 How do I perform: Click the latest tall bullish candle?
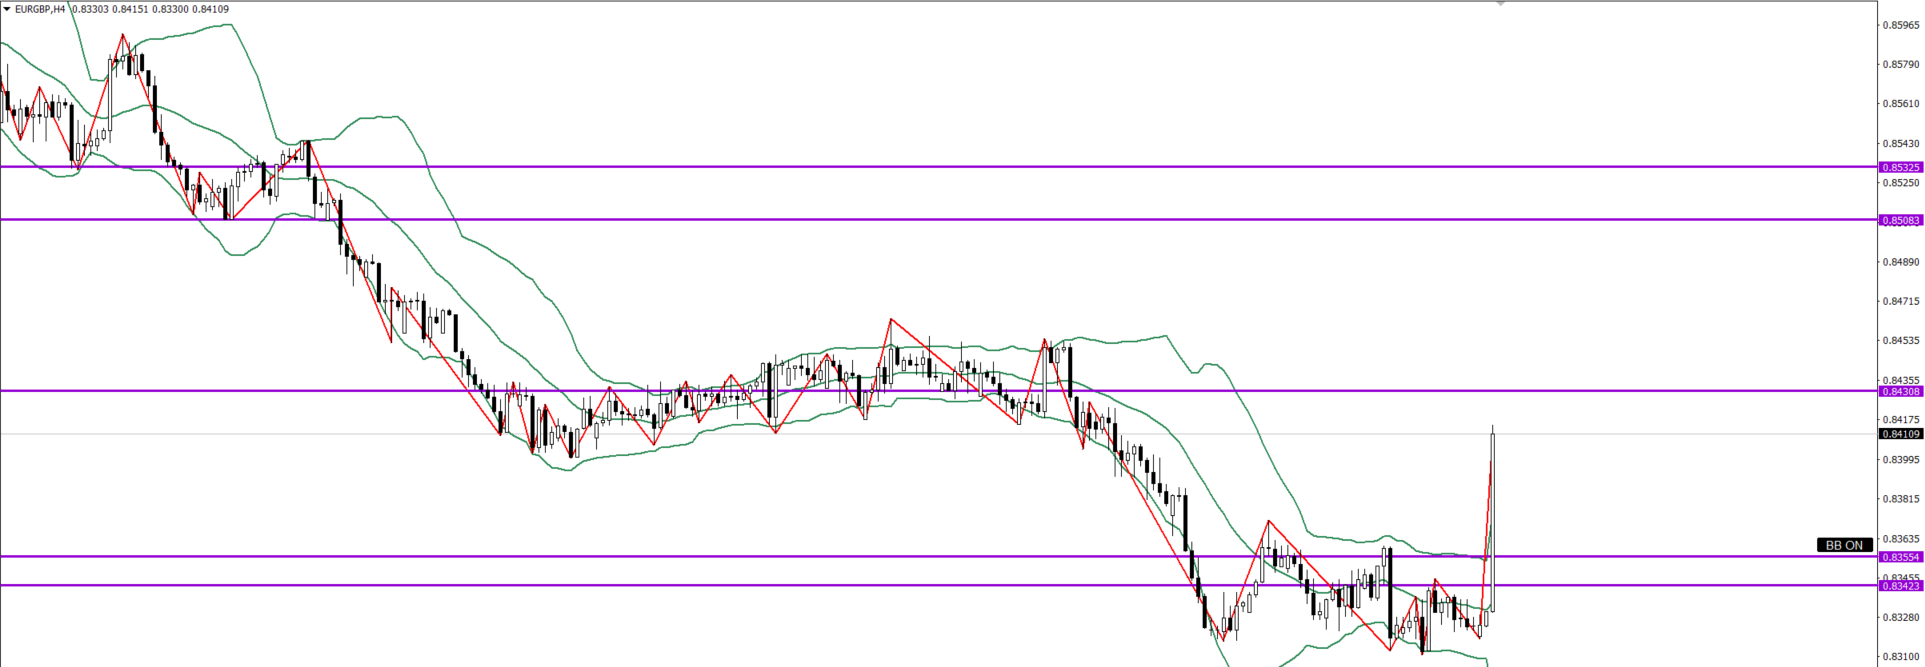[x=1492, y=520]
